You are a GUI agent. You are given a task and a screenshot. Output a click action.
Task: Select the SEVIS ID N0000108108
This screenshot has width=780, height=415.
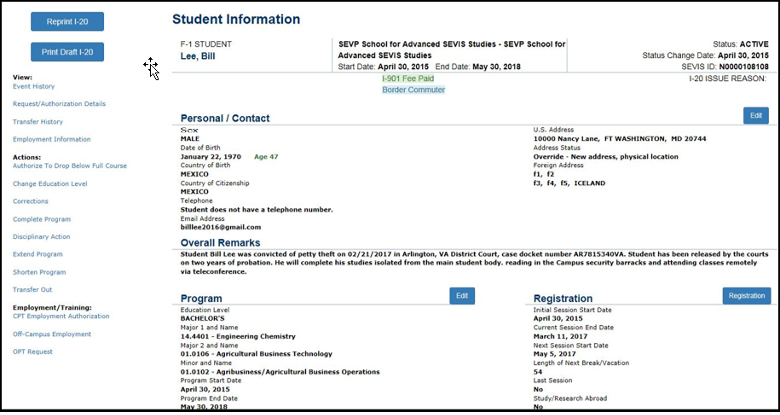pyautogui.click(x=743, y=67)
